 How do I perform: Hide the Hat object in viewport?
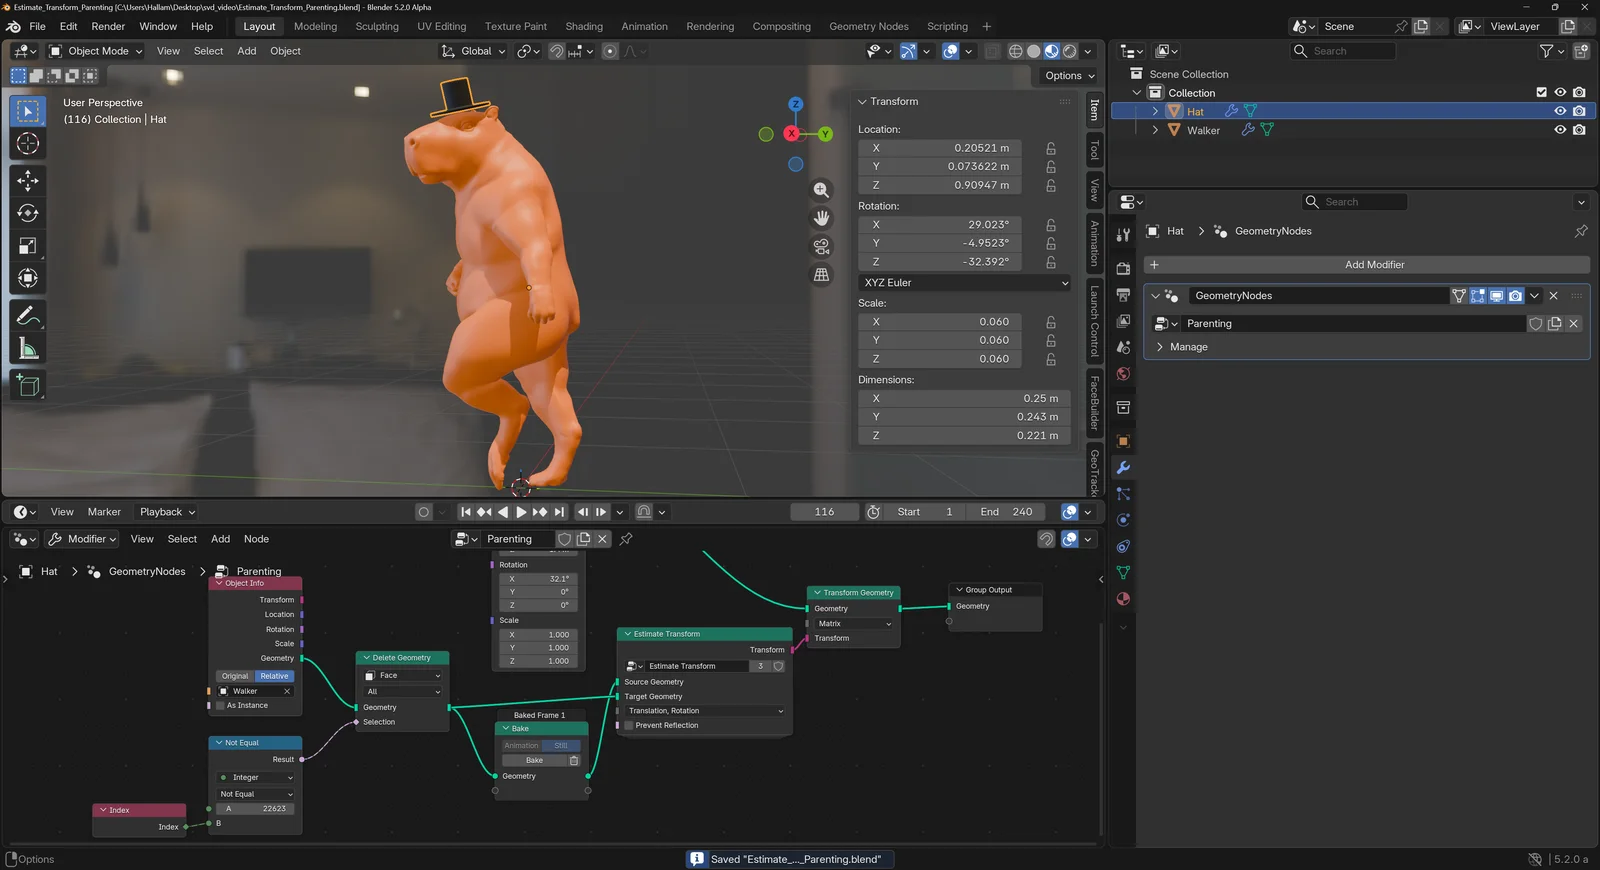[1560, 111]
